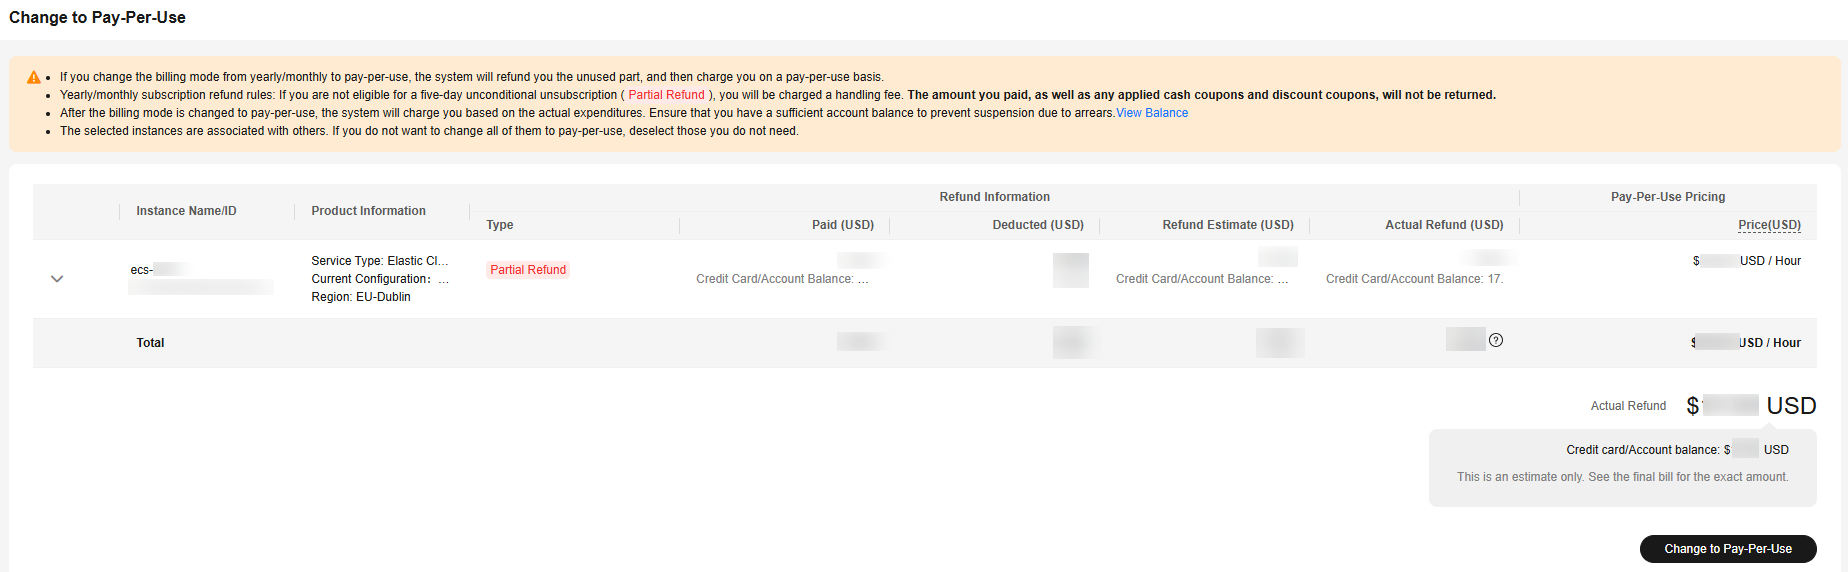Click the Product Information column header
Image resolution: width=1848 pixels, height=572 pixels.
point(368,211)
